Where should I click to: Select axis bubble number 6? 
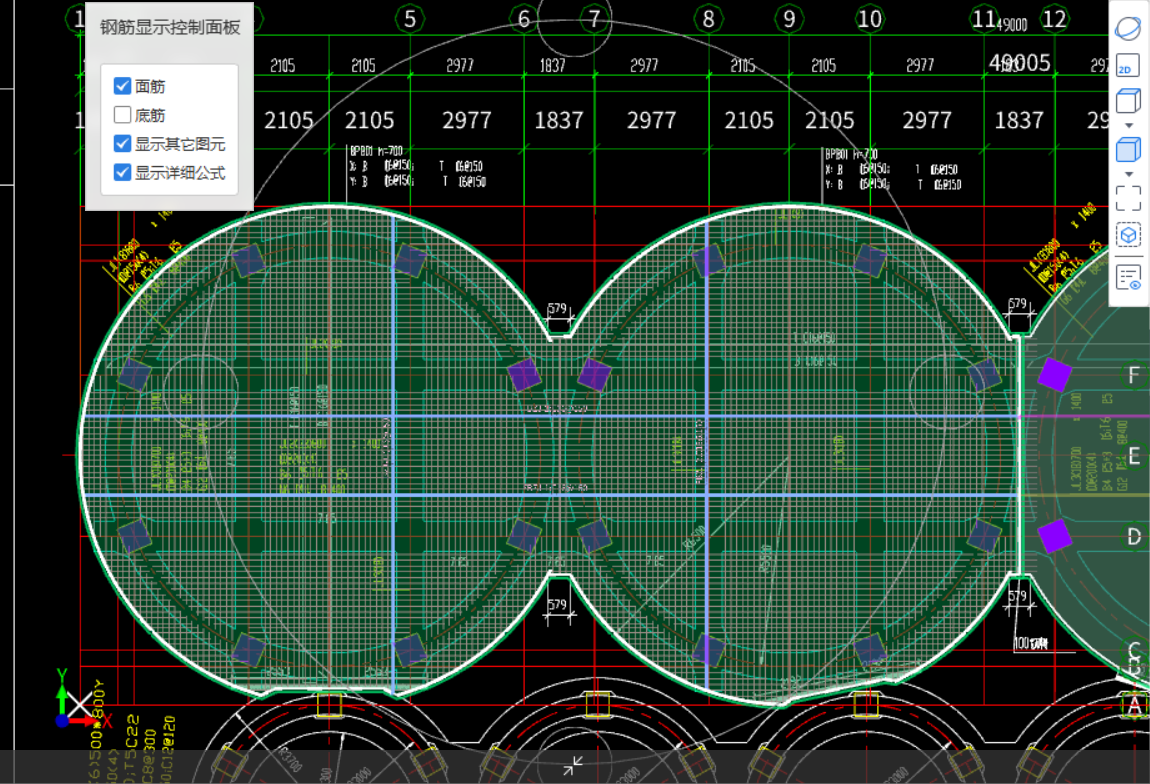524,18
